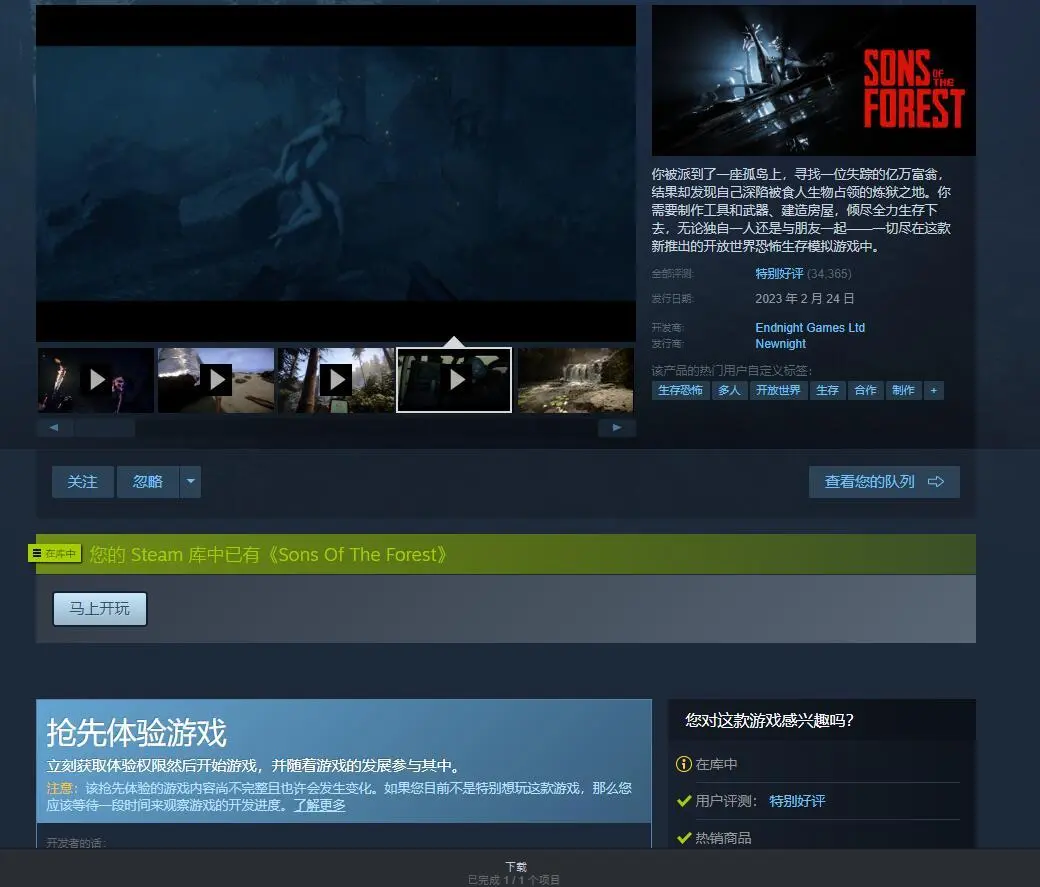Select the 合作 tag
Viewport: 1040px width, 887px height.
click(866, 390)
